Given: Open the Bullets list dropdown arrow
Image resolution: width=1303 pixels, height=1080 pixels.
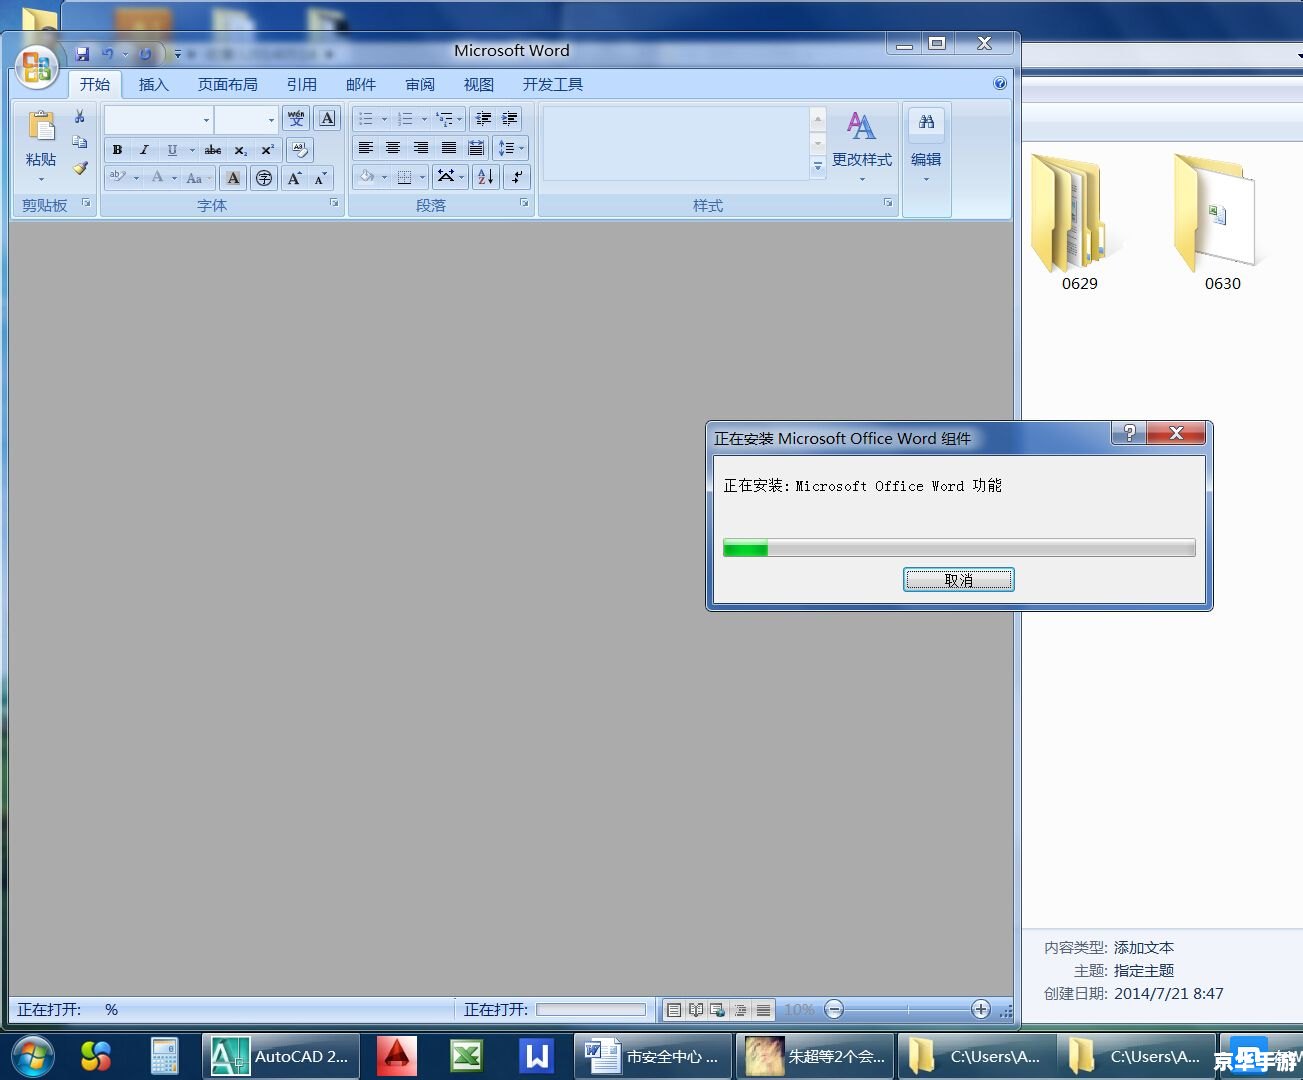Looking at the screenshot, I should (x=384, y=119).
